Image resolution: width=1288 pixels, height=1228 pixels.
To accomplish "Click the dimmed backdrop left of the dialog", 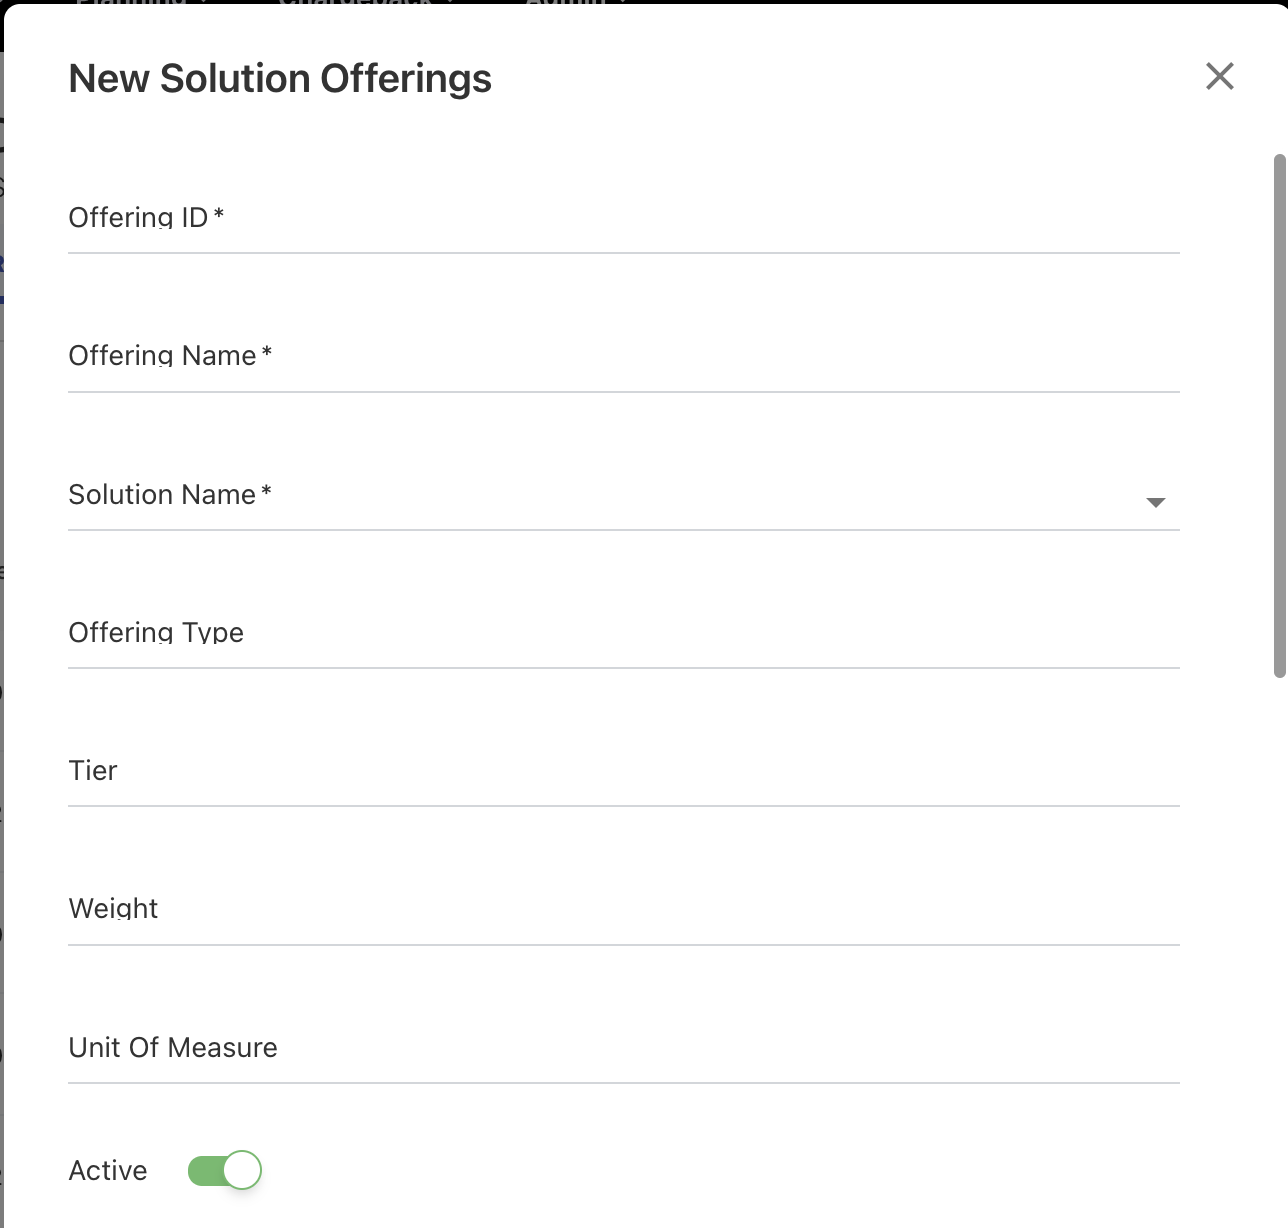I will tap(1, 700).
